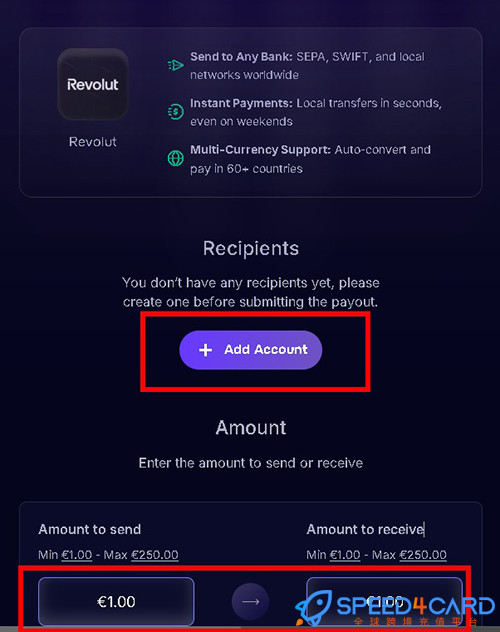Click the Amount section heading
This screenshot has width=500, height=632.
point(251,428)
